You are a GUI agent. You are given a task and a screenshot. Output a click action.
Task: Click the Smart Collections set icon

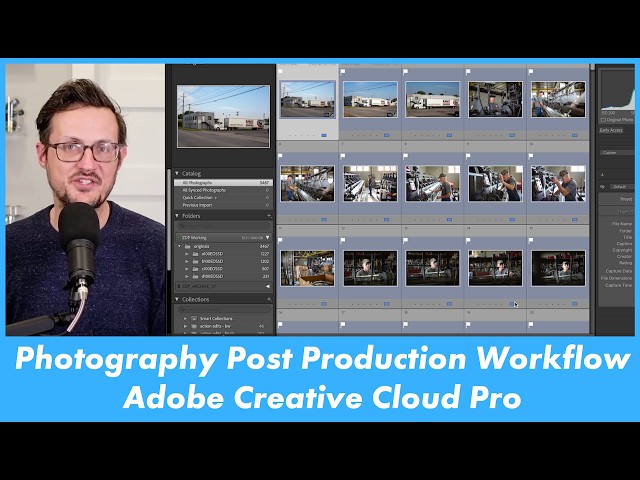click(194, 318)
